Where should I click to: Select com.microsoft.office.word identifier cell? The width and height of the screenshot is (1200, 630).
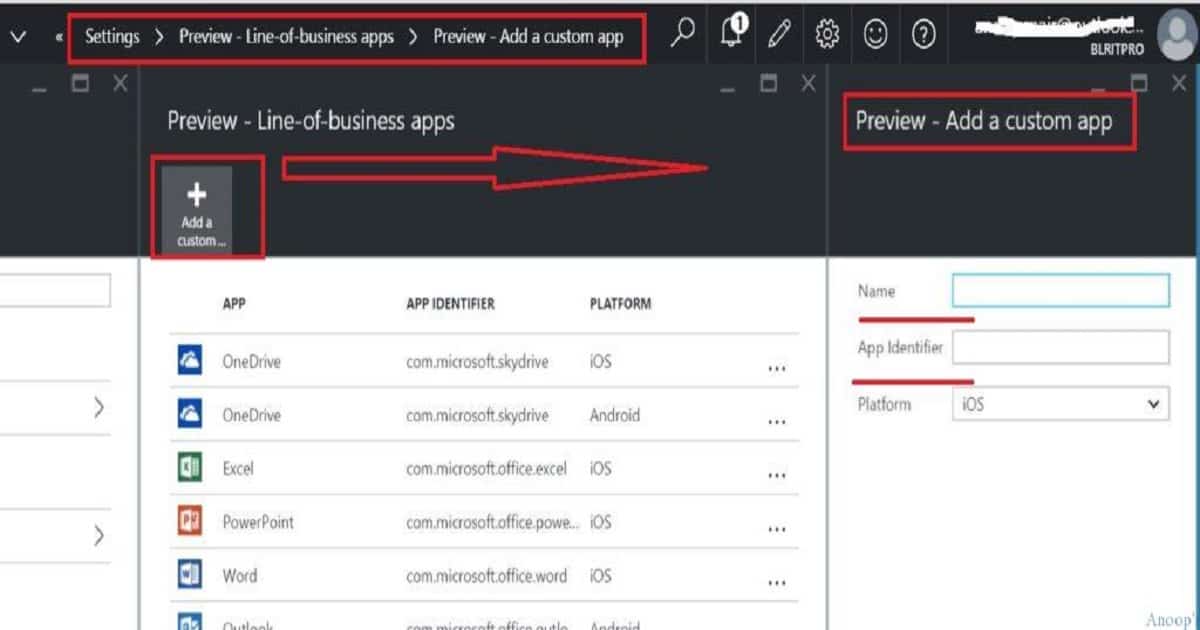(x=486, y=575)
